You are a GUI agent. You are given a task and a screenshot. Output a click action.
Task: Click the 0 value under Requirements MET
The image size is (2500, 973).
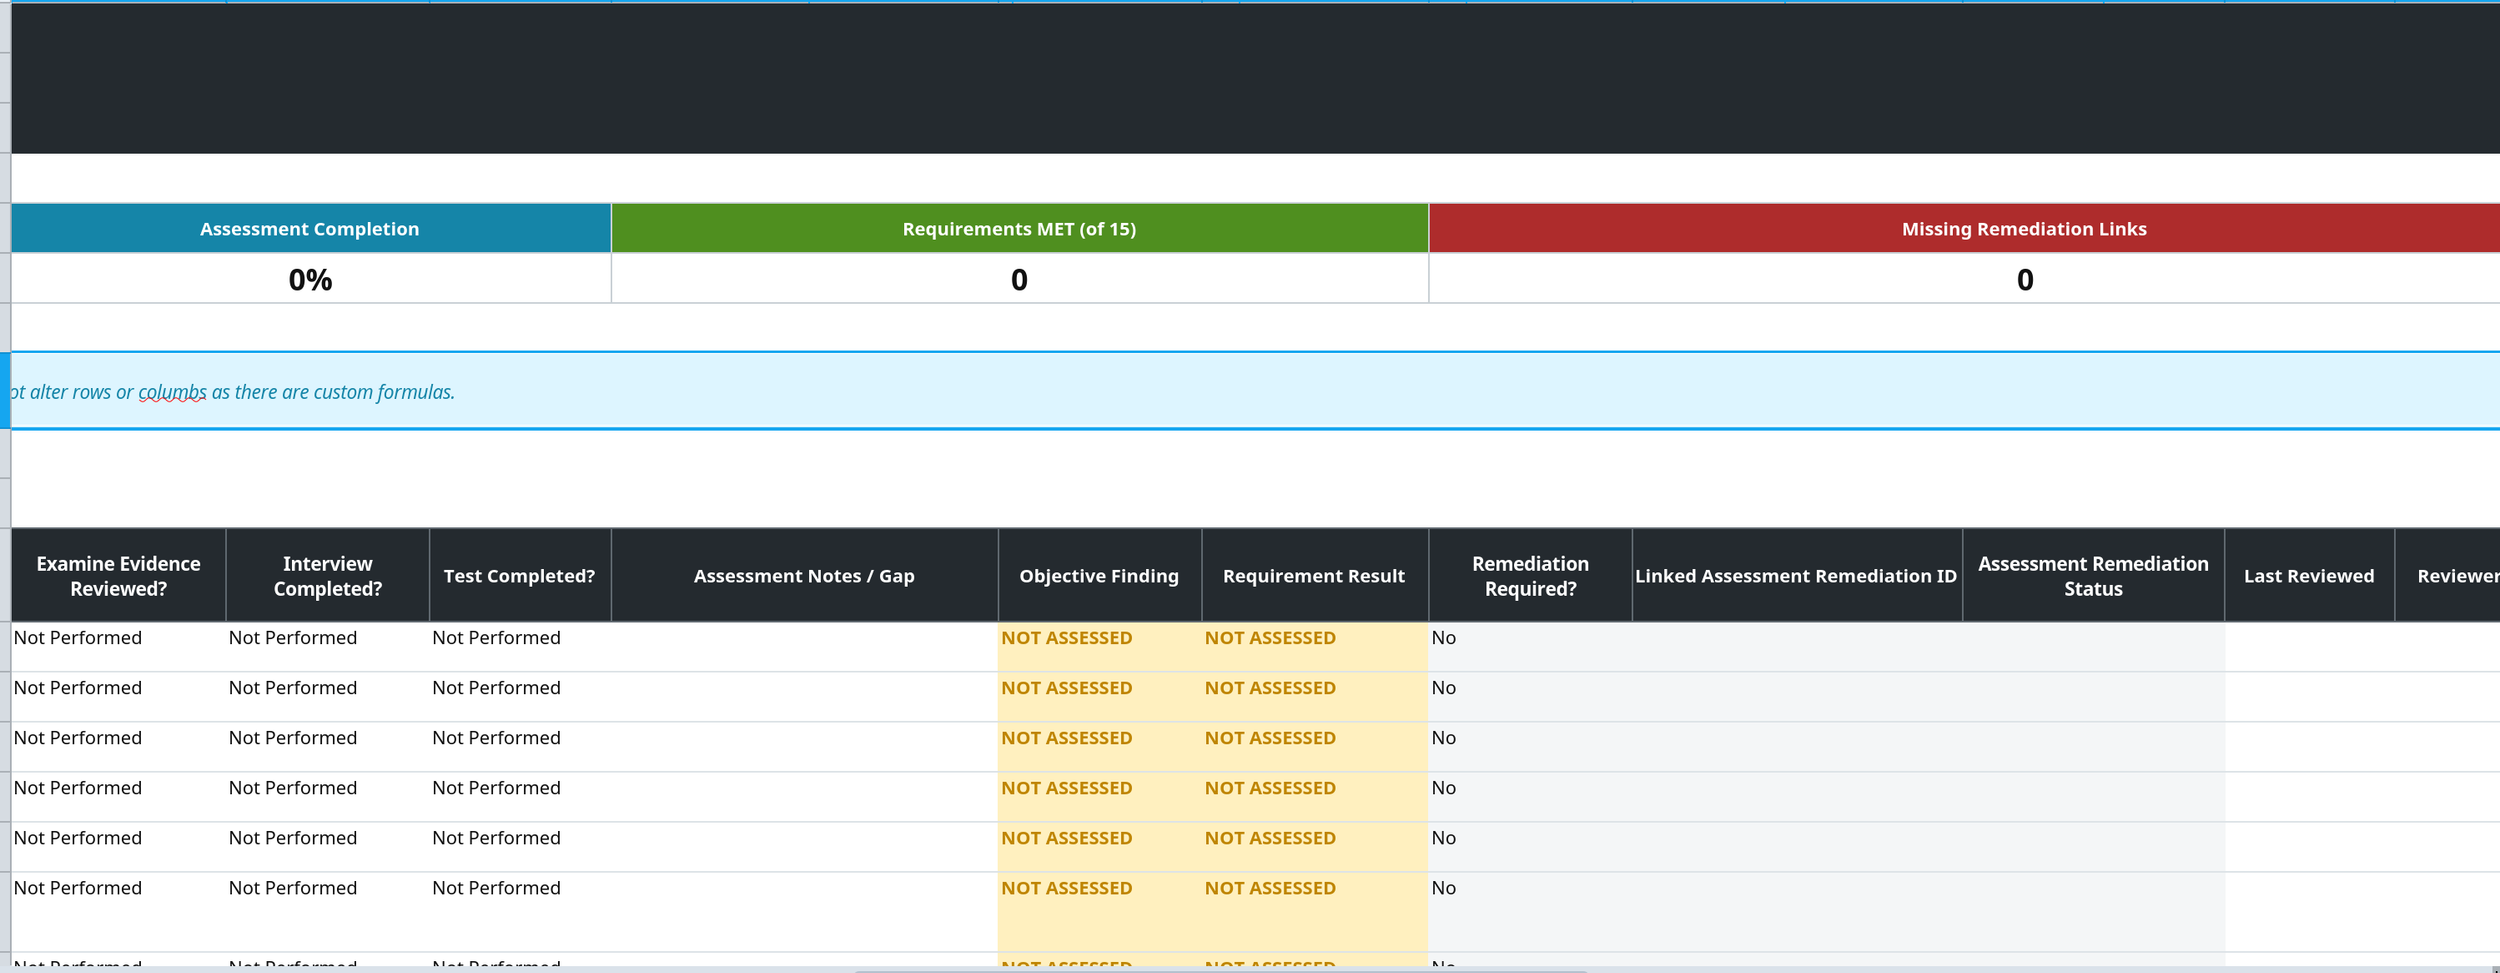(1019, 279)
